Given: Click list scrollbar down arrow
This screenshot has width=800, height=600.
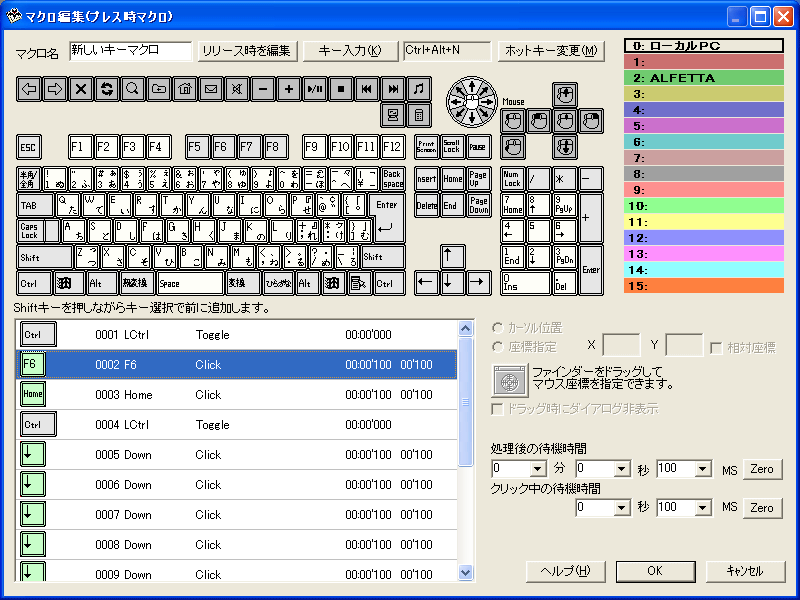Looking at the screenshot, I should (x=465, y=573).
